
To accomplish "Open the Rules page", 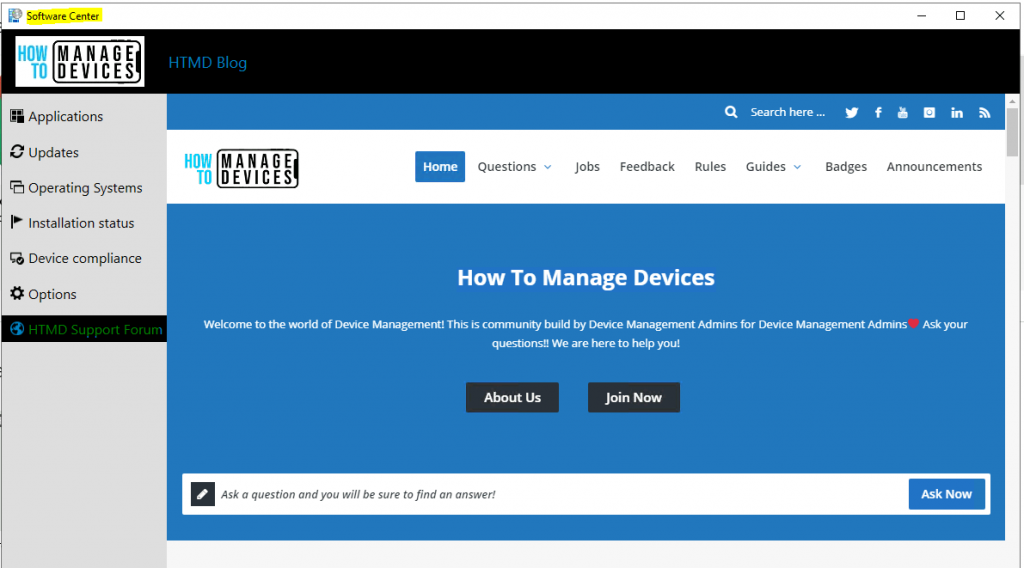I will click(710, 166).
